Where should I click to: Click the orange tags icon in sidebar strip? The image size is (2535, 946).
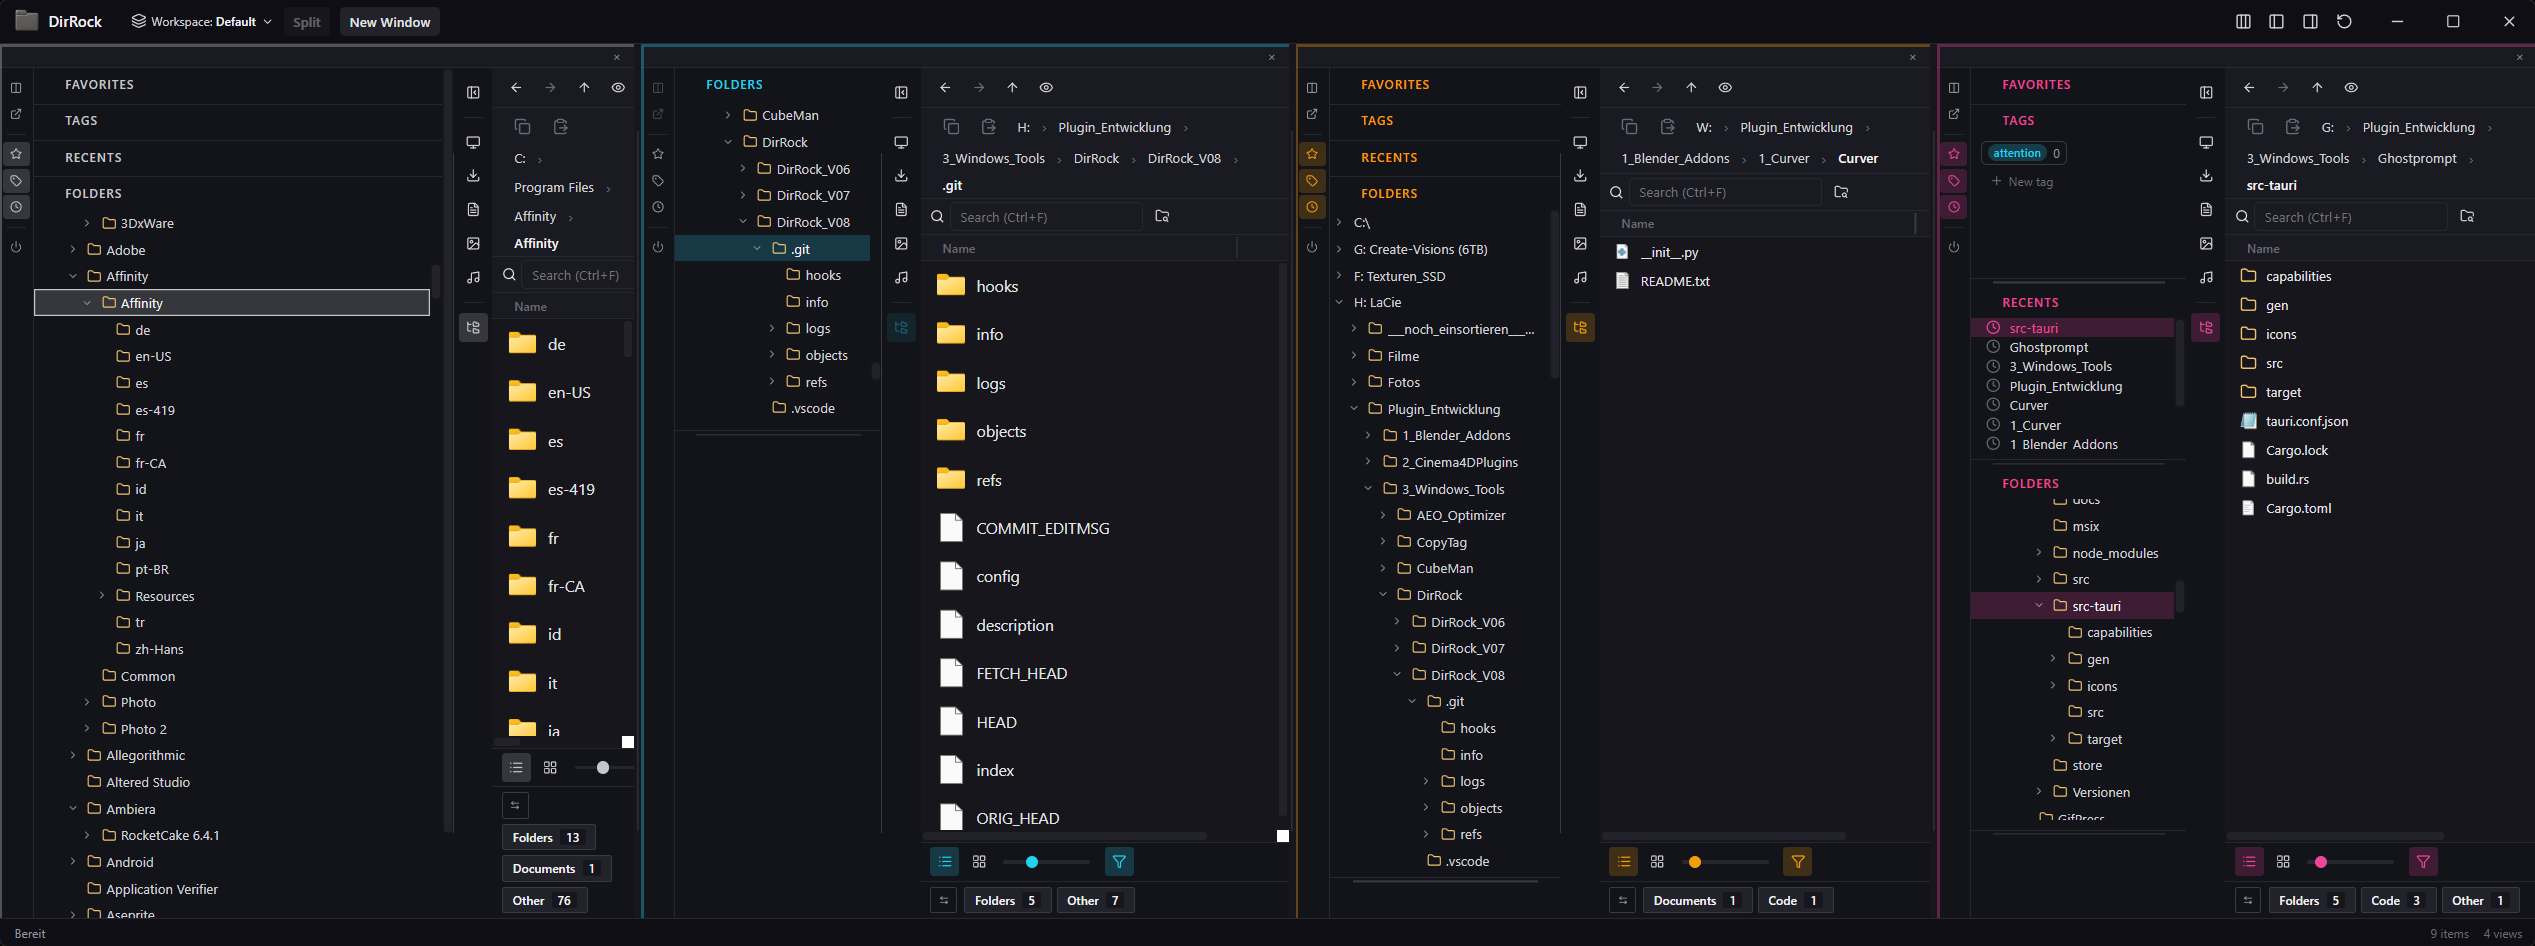tap(1312, 181)
